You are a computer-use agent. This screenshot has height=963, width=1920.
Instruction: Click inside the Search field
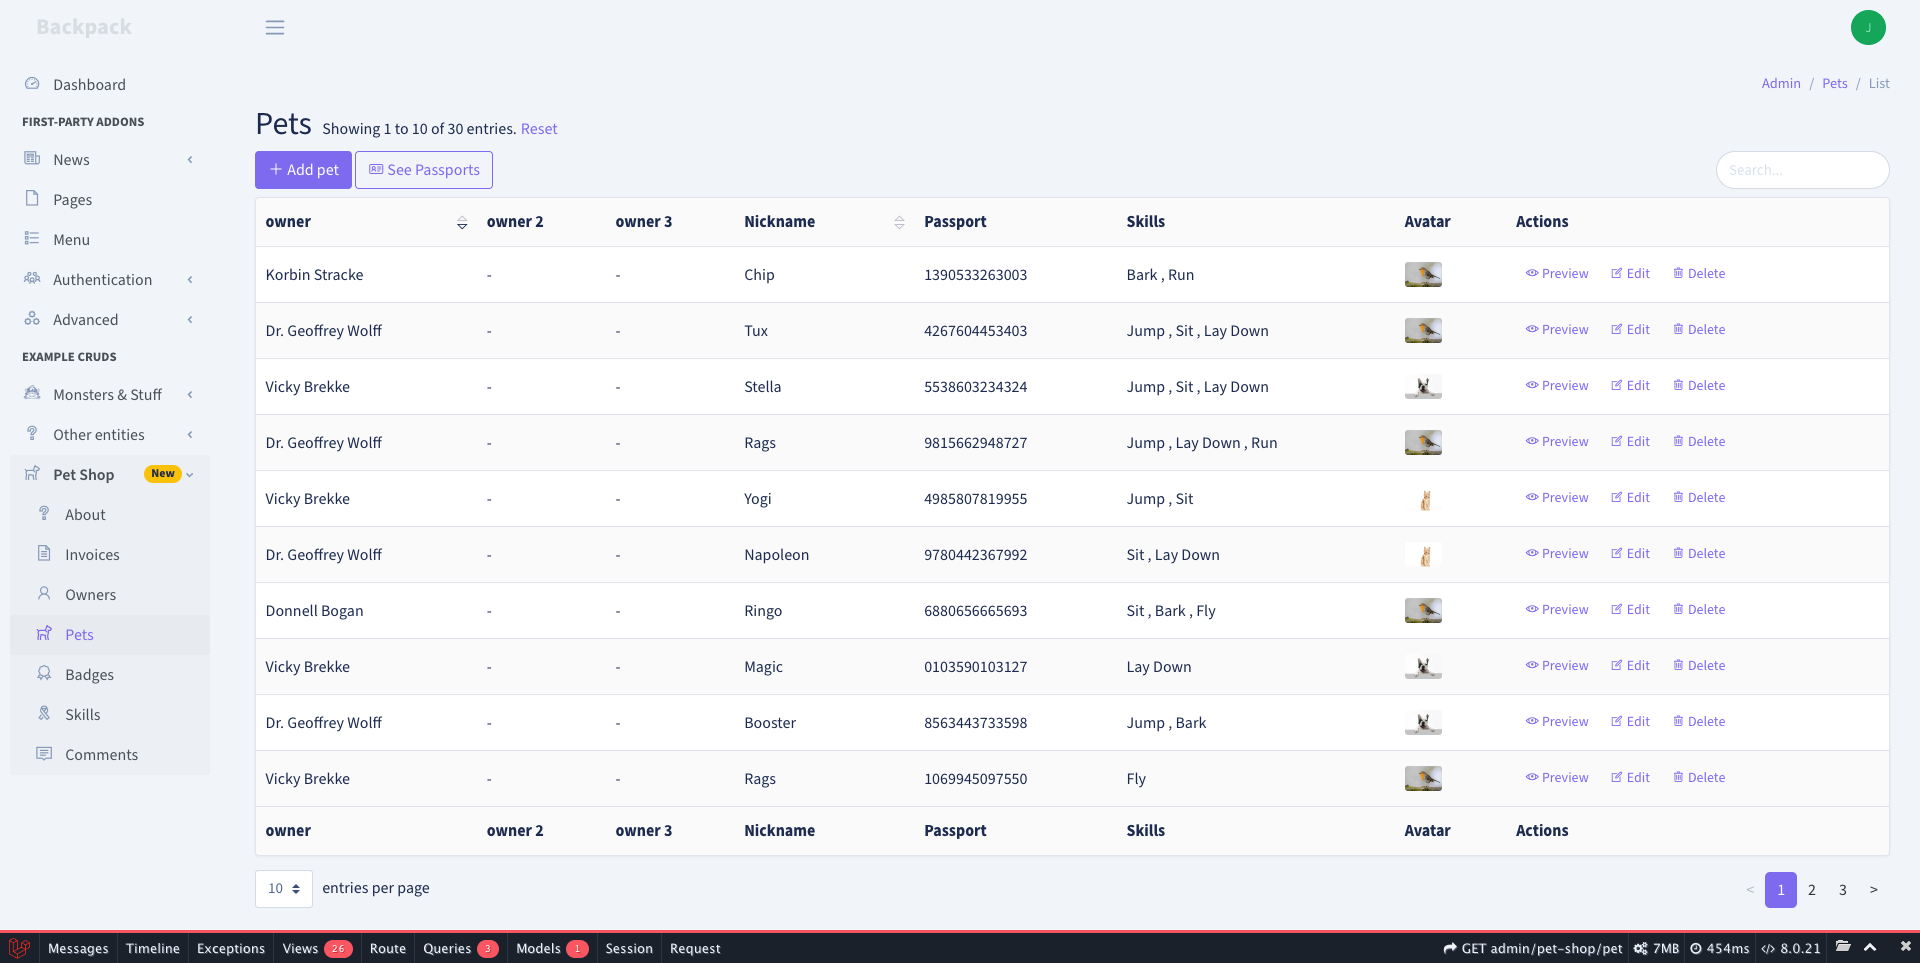1802,170
